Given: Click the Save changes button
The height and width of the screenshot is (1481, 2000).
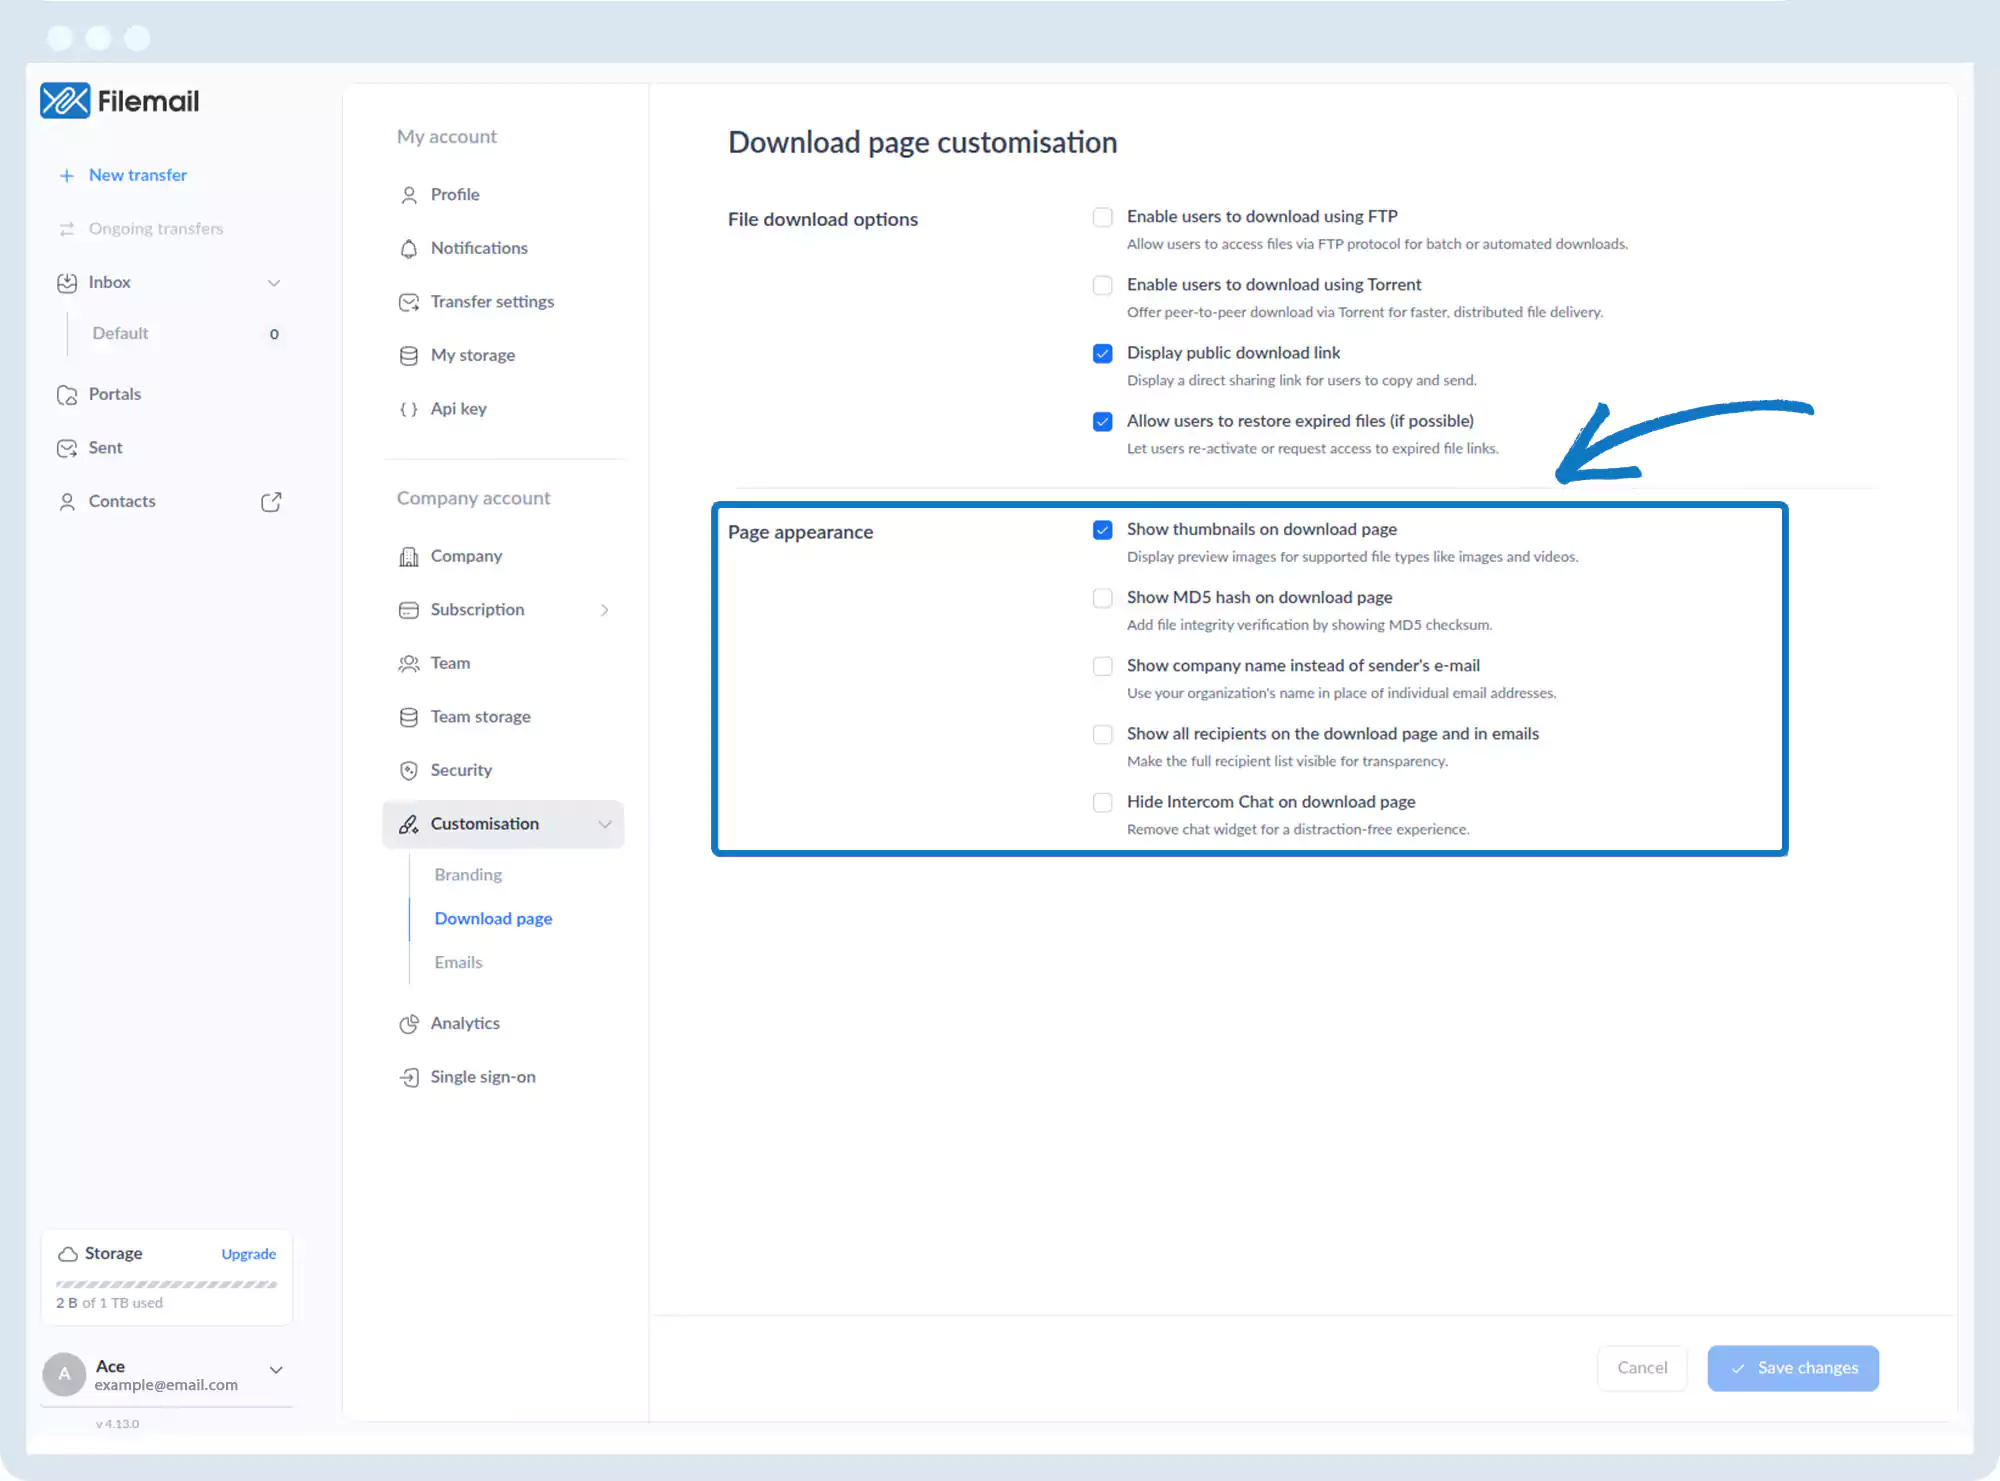Looking at the screenshot, I should tap(1792, 1368).
